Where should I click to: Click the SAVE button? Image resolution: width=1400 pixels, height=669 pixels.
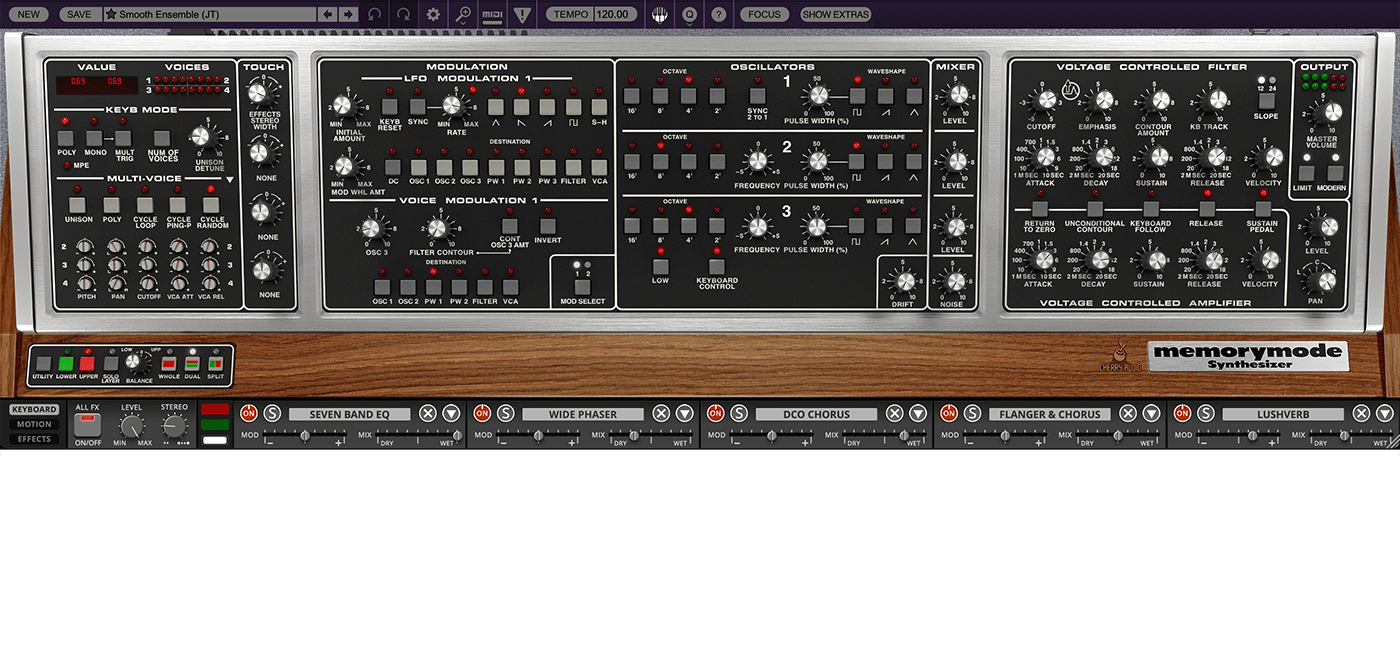[79, 14]
